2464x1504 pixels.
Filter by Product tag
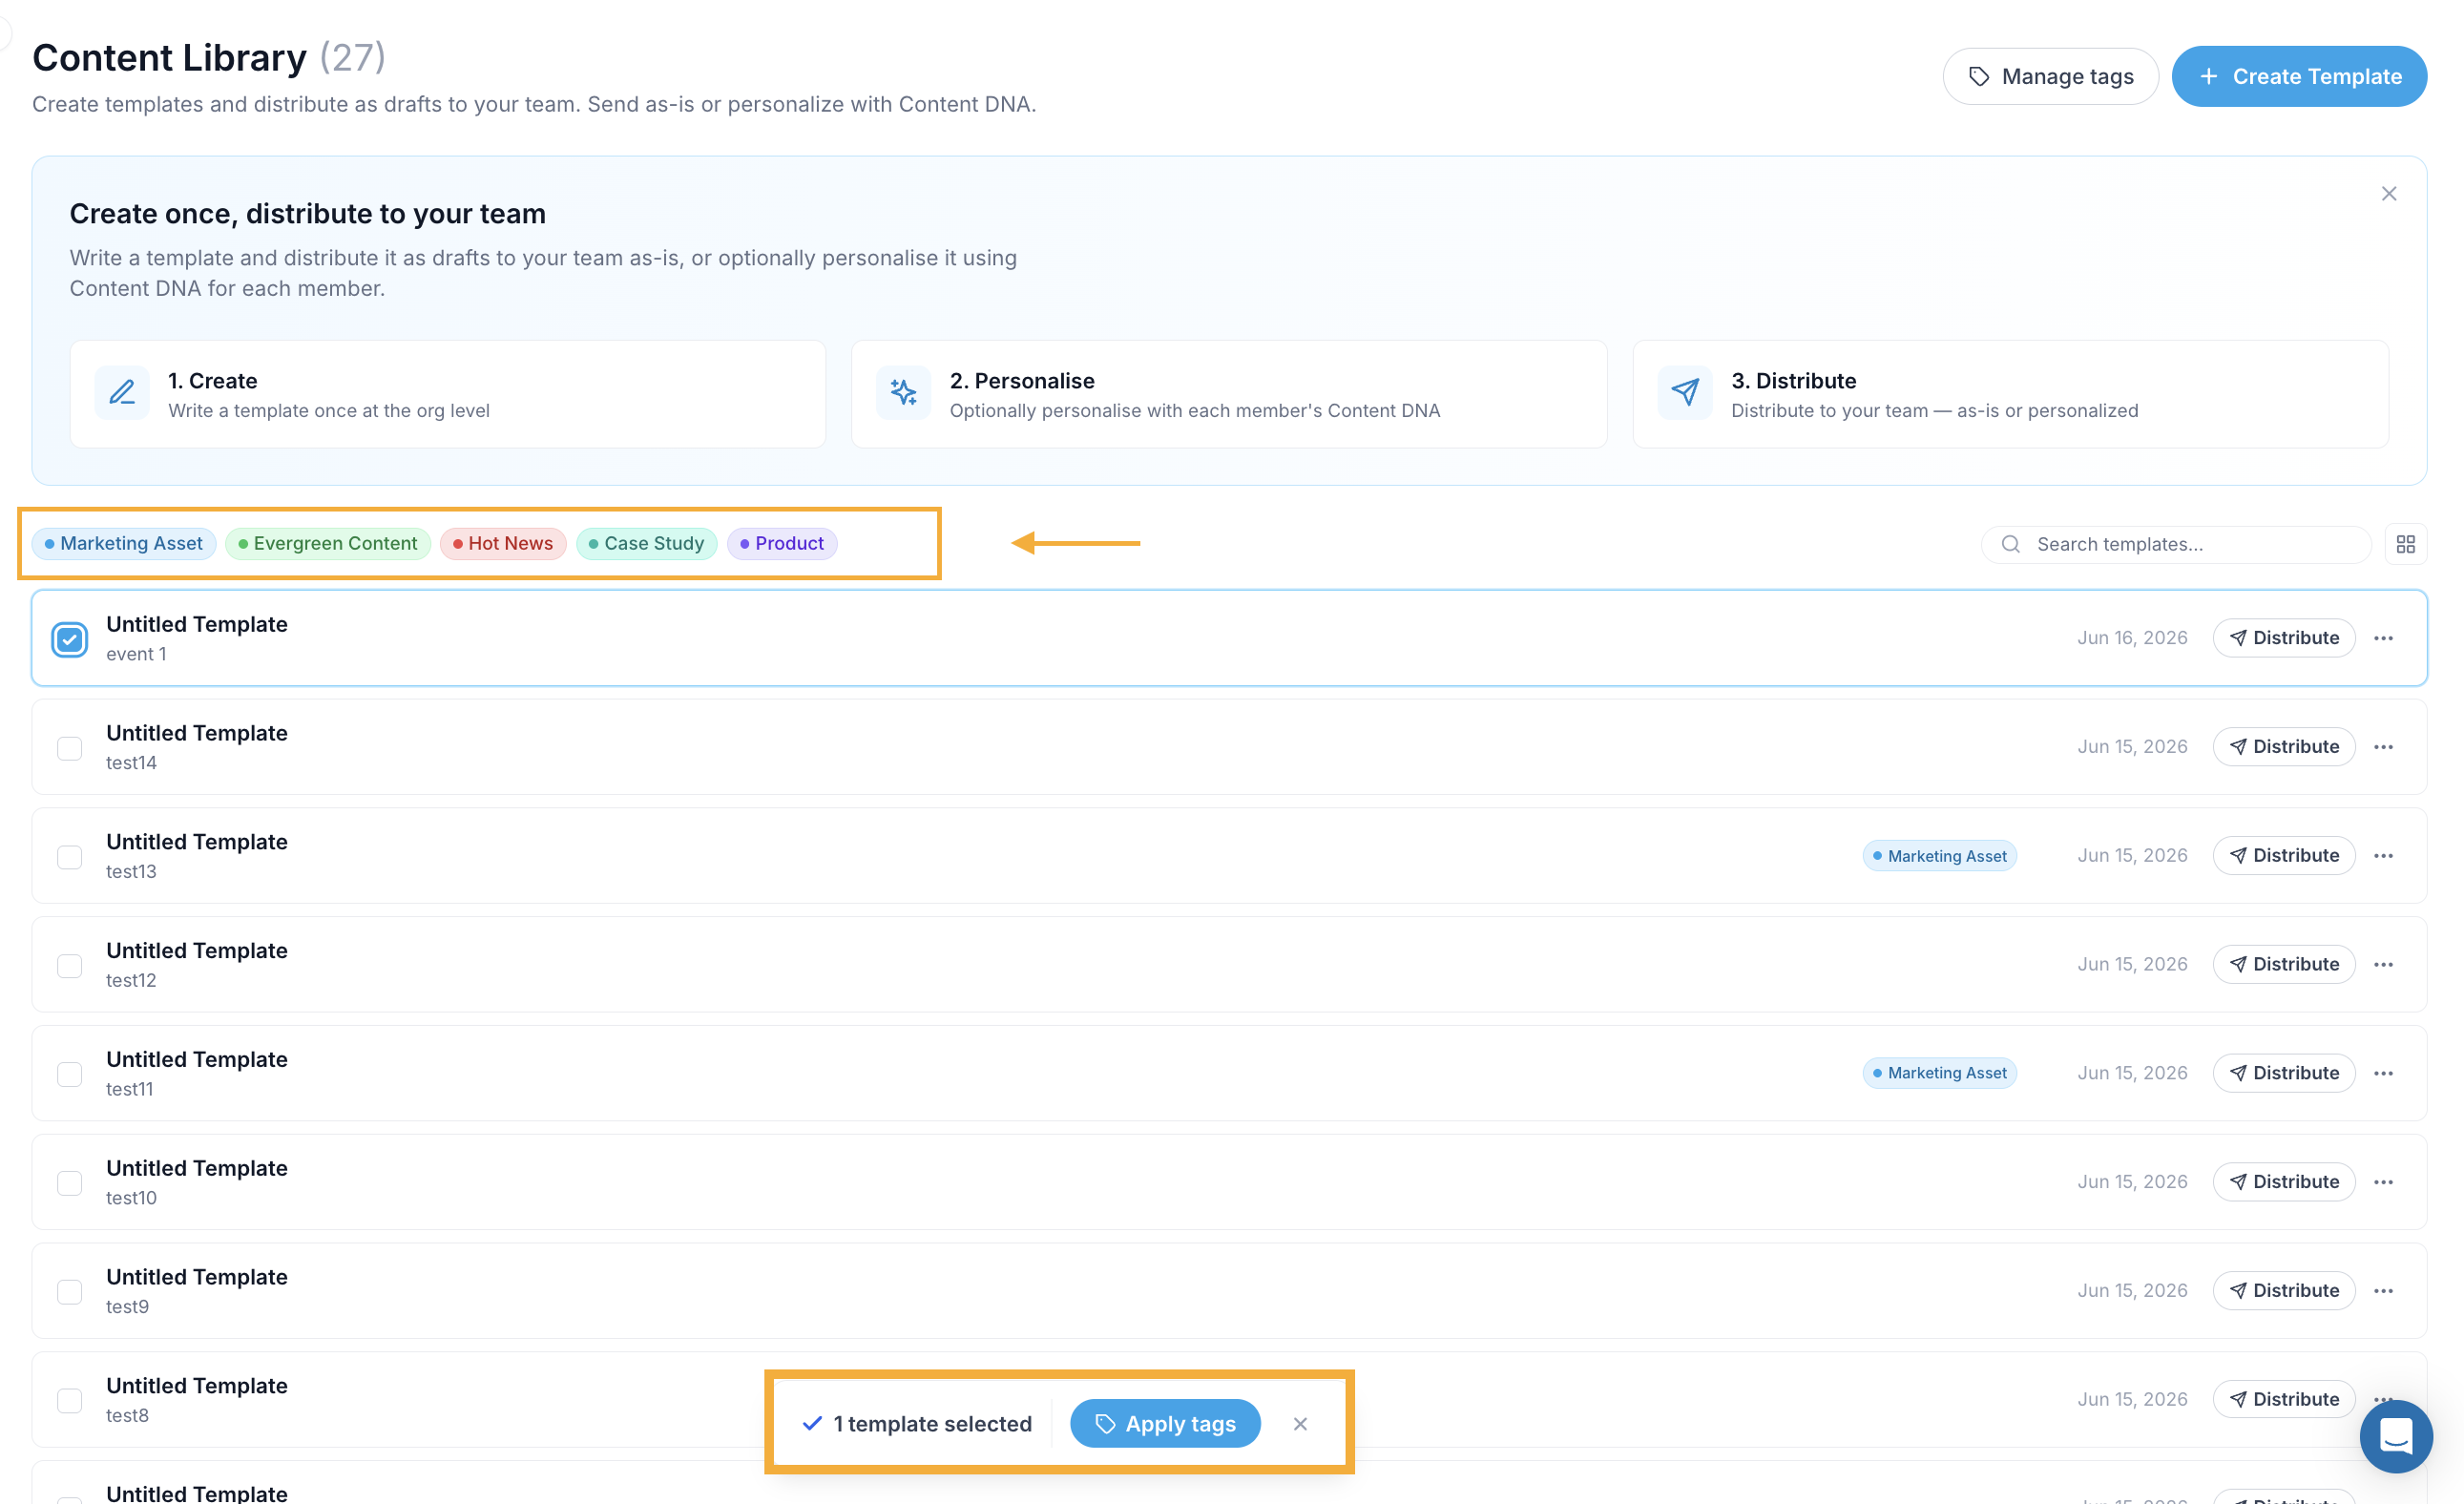tap(782, 543)
